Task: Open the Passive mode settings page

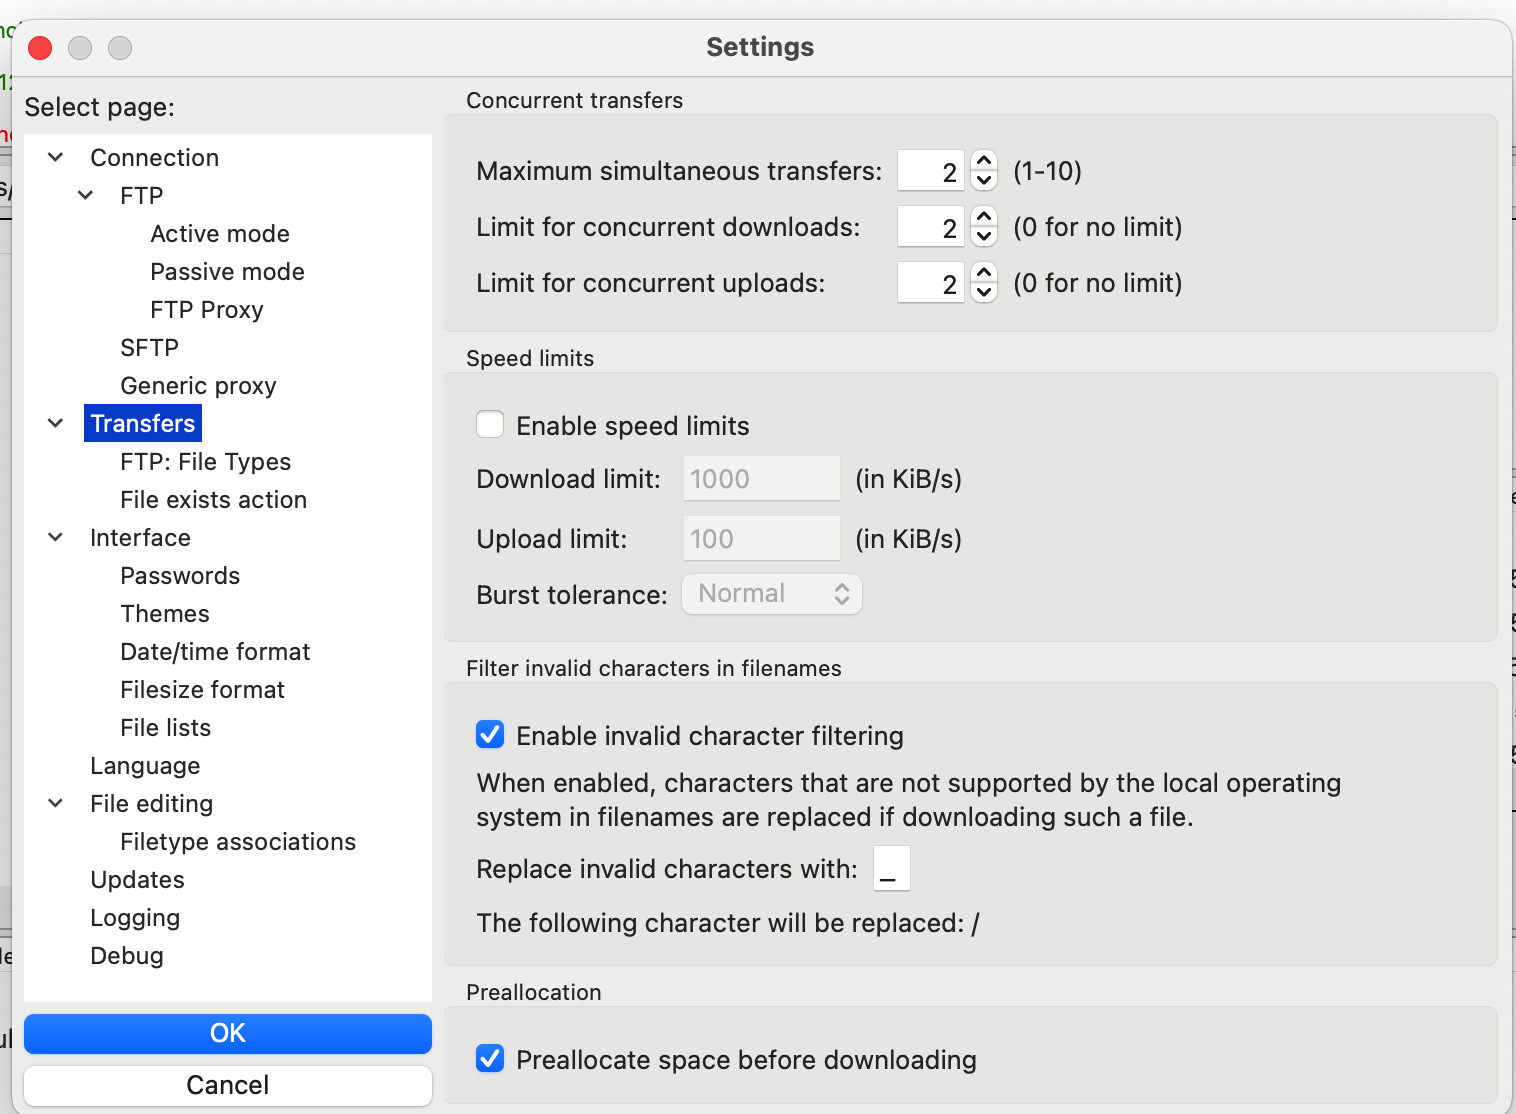Action: (227, 272)
